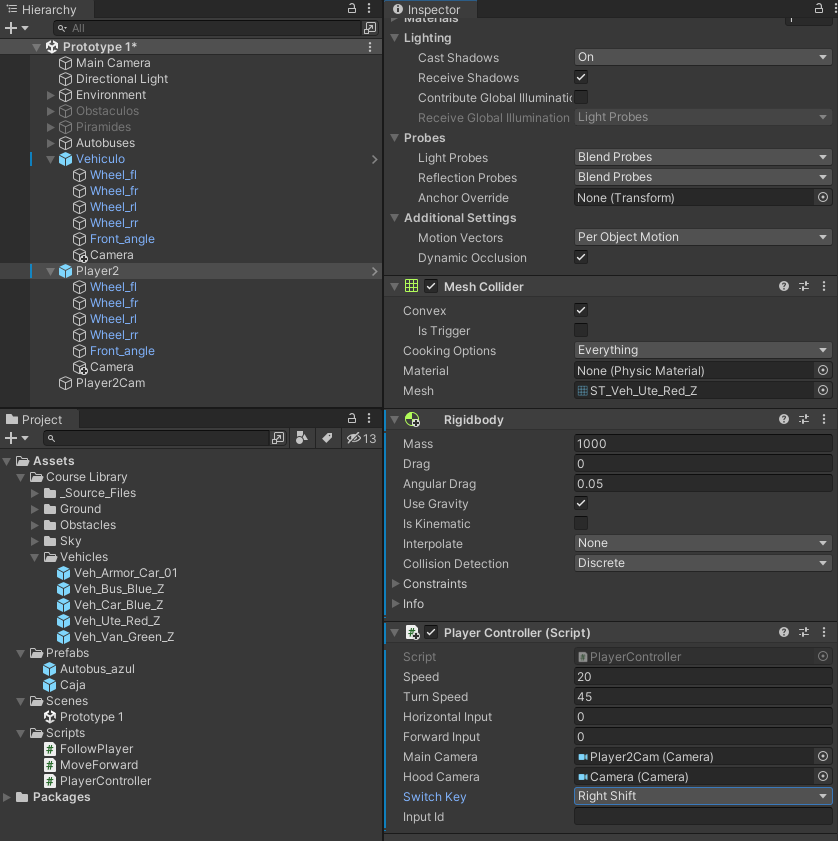Disable the Mesh Collider component checkbox

[x=431, y=286]
